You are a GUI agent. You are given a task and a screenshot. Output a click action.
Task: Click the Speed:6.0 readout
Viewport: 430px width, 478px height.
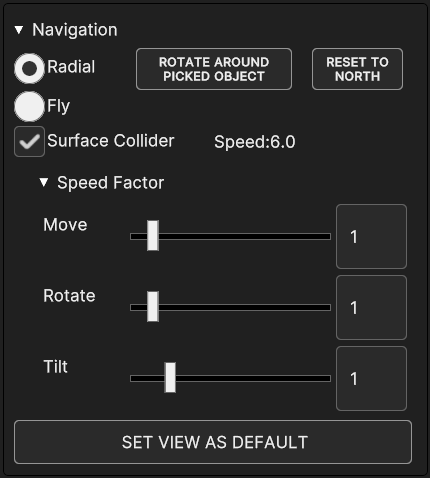[x=255, y=142]
